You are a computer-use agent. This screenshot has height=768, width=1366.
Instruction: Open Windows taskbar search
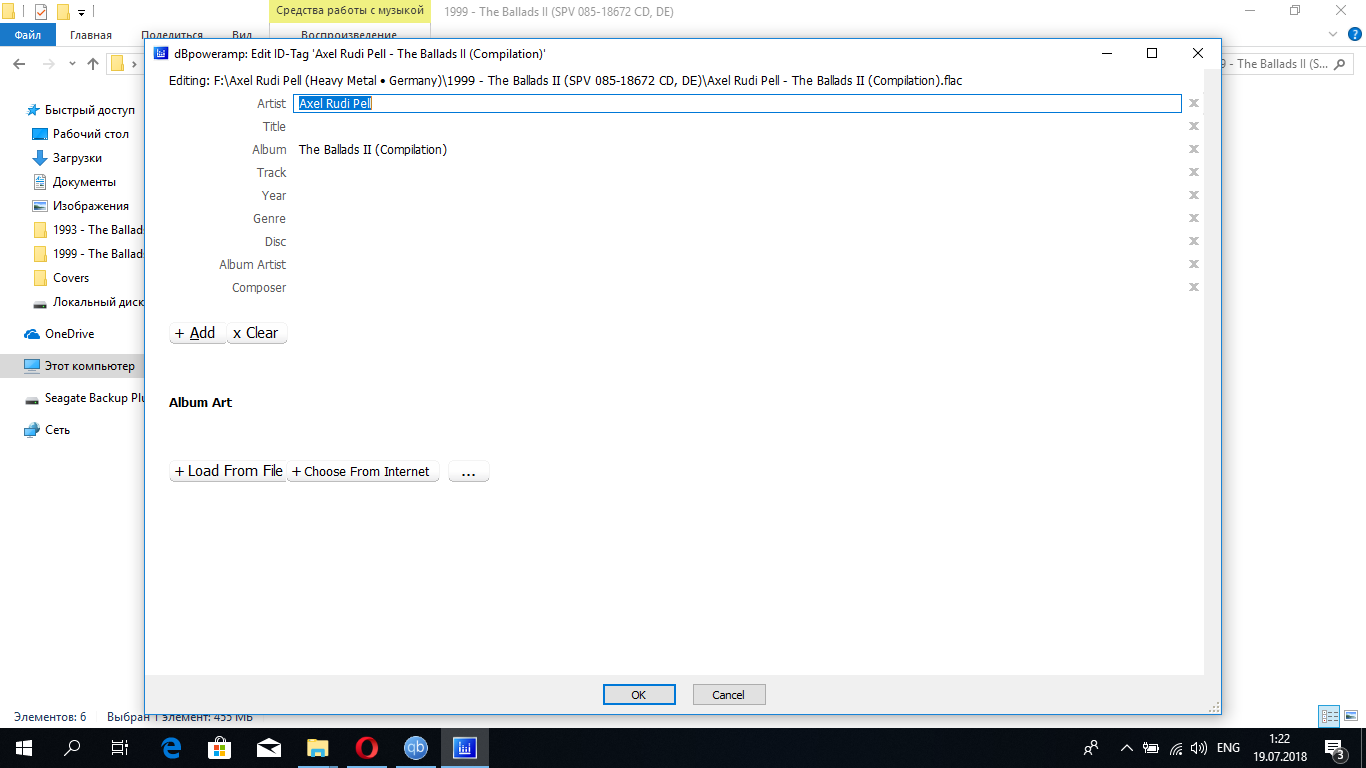coord(72,748)
